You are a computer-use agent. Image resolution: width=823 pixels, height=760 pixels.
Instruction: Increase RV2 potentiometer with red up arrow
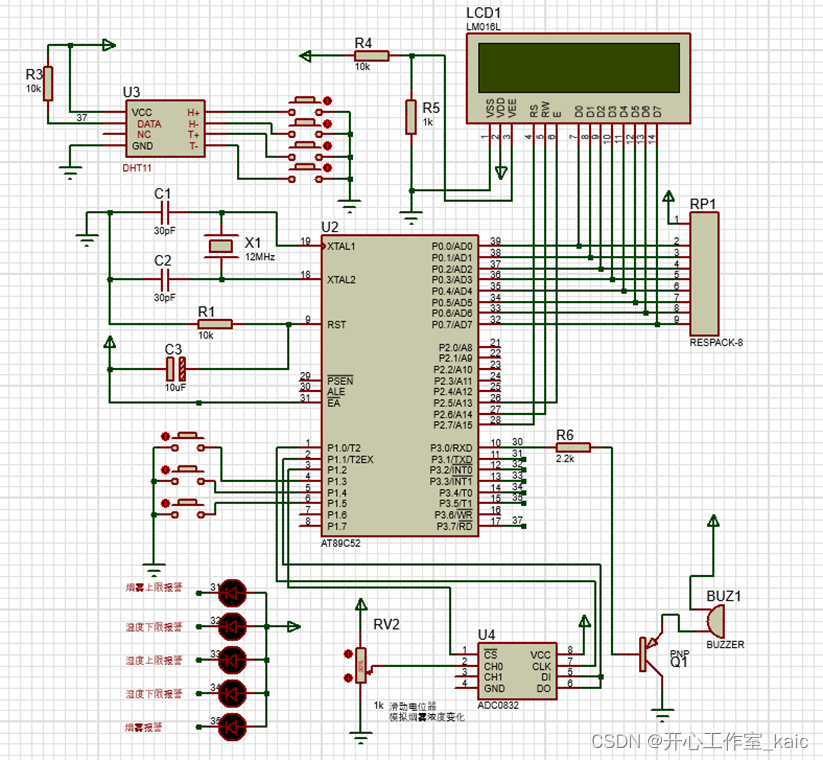[x=347, y=653]
